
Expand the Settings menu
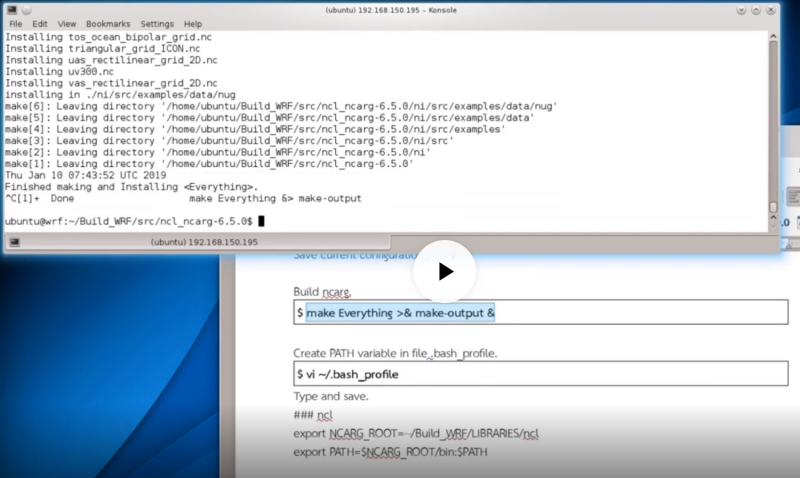156,23
